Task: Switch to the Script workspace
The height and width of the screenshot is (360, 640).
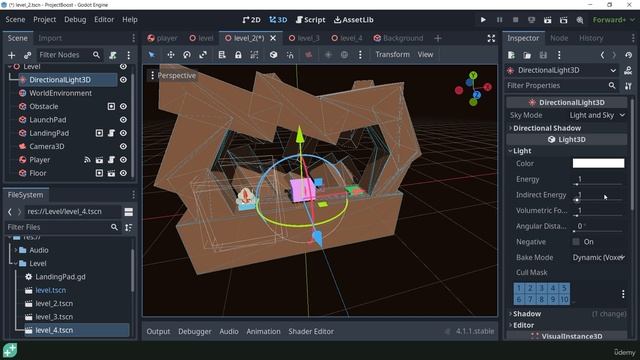Action: pyautogui.click(x=311, y=20)
